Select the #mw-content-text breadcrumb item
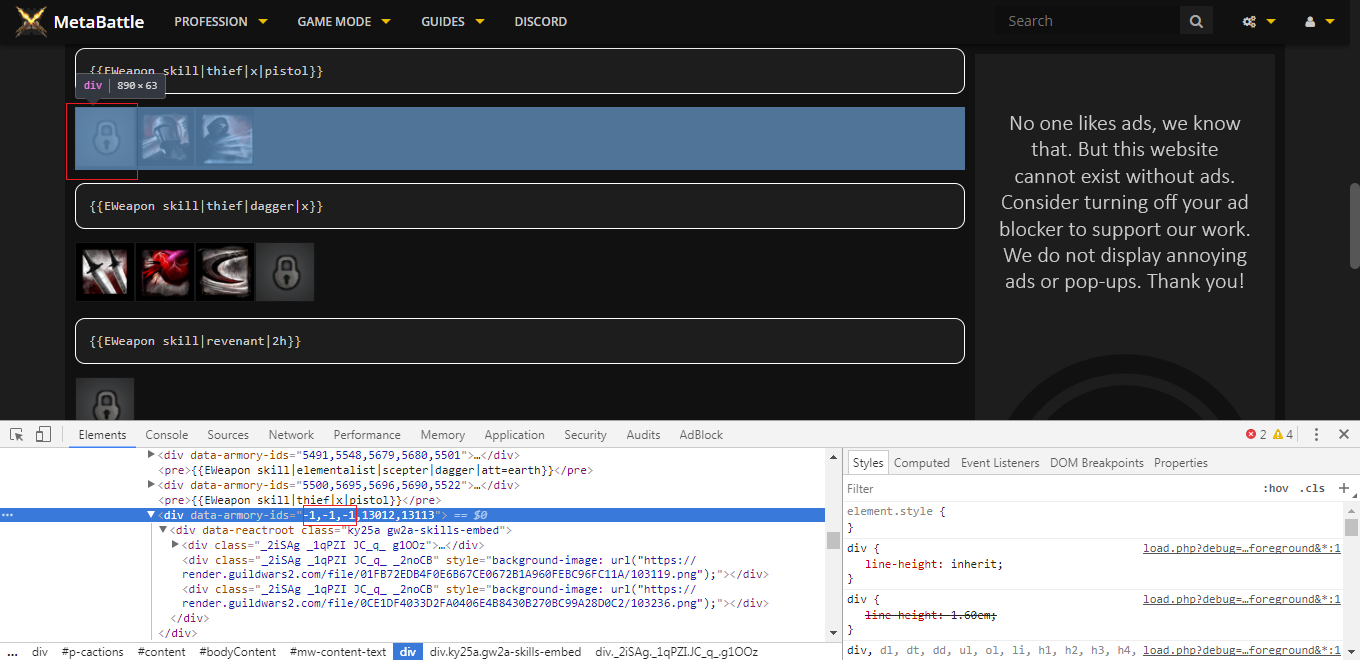The width and height of the screenshot is (1360, 660). click(338, 652)
